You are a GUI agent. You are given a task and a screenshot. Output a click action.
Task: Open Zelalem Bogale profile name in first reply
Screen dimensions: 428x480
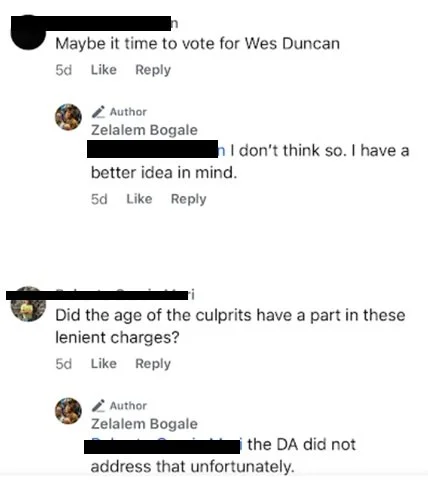(144, 130)
